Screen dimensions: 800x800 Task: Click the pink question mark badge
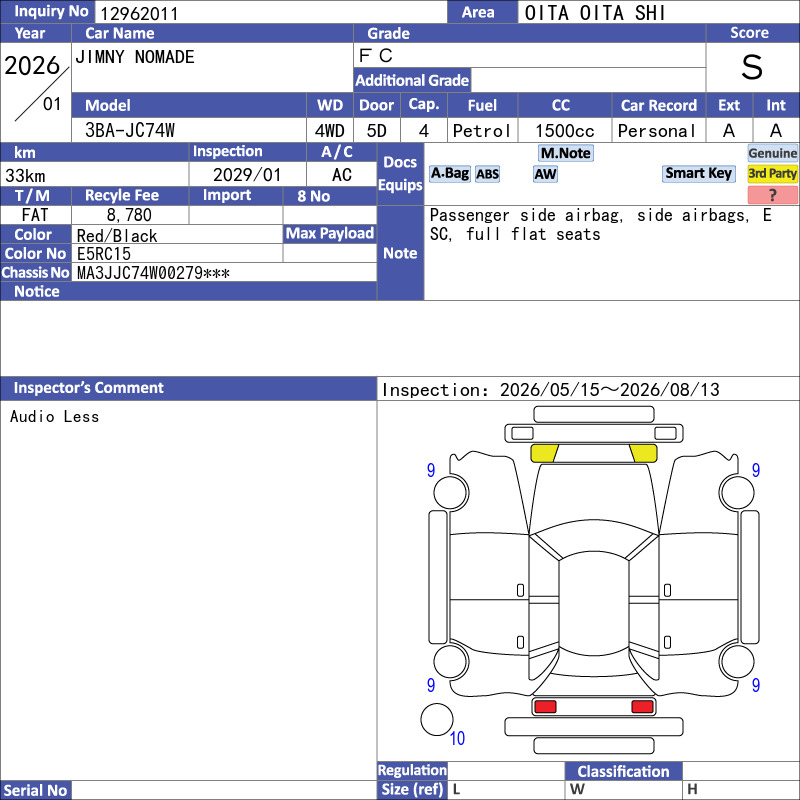pyautogui.click(x=772, y=194)
